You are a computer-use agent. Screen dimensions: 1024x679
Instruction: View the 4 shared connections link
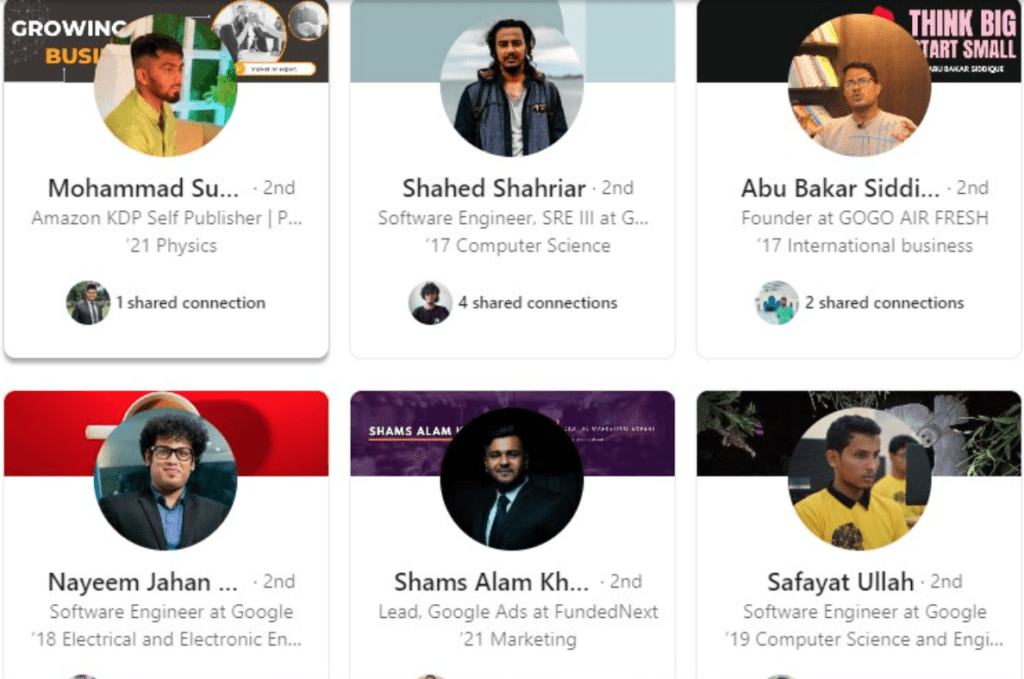pos(538,303)
